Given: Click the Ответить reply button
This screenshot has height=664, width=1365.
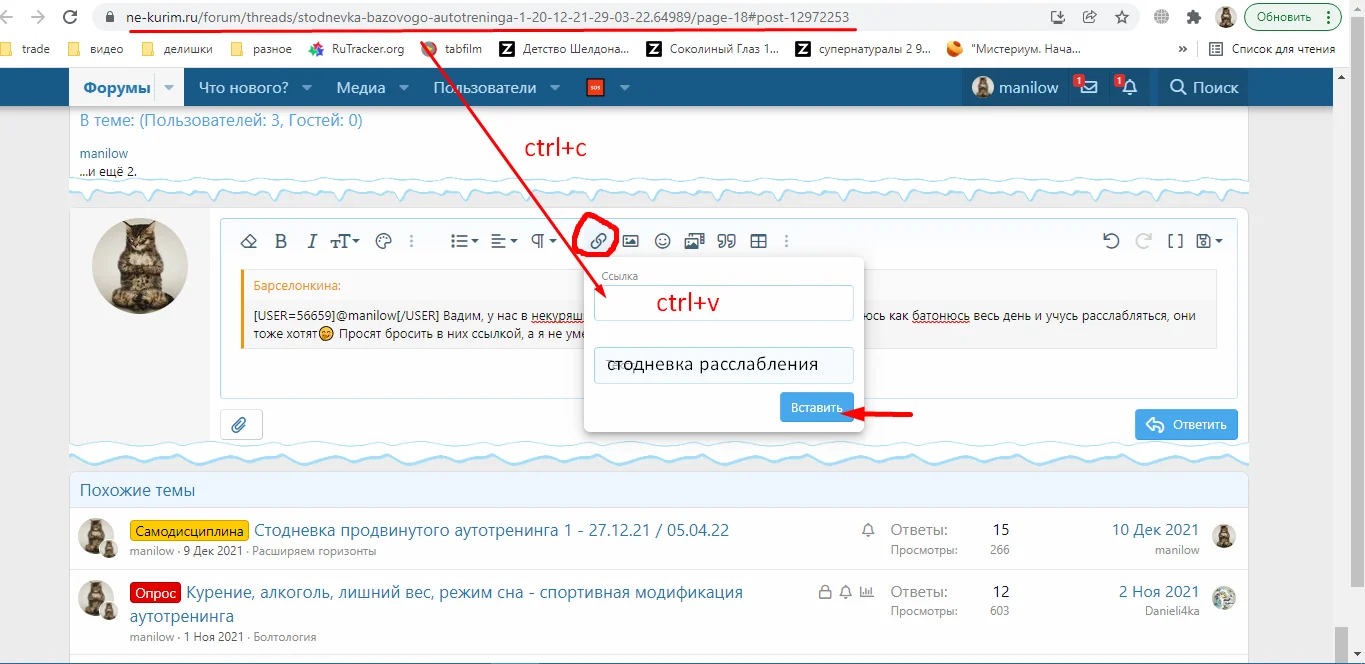Looking at the screenshot, I should coord(1186,425).
